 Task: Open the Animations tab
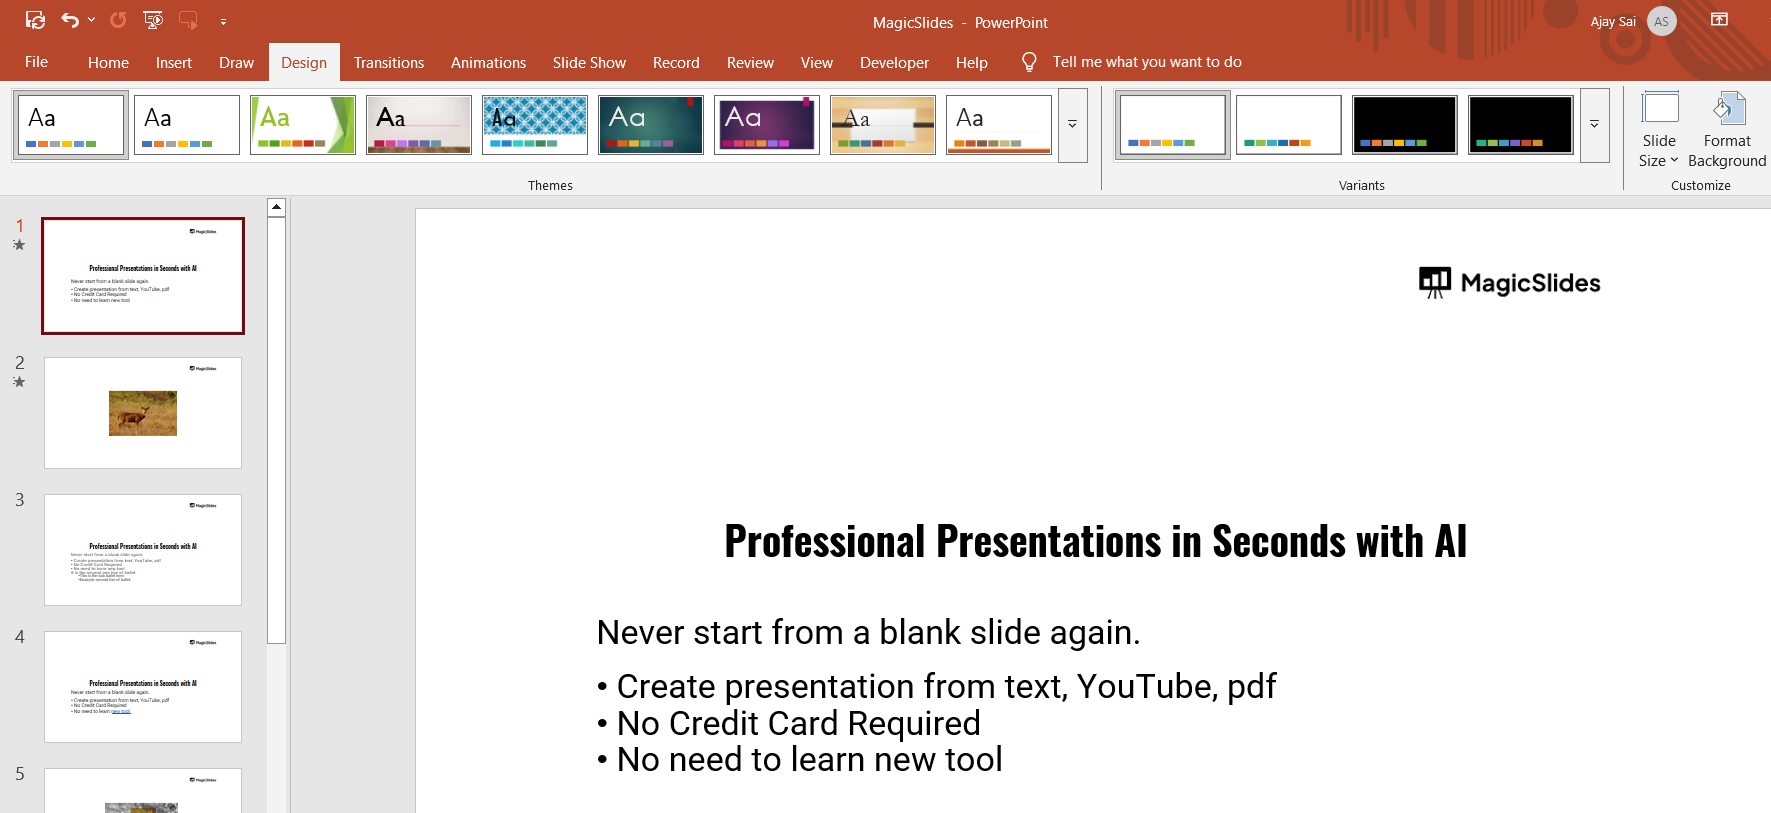[488, 62]
